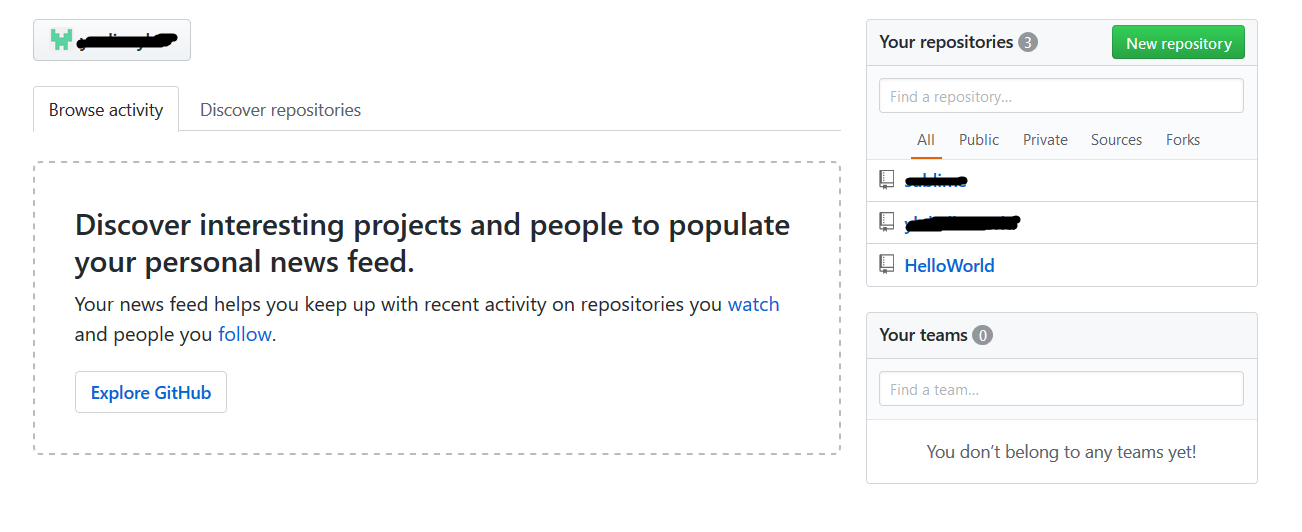
Task: Click the book icon of second repository
Action: 886,222
